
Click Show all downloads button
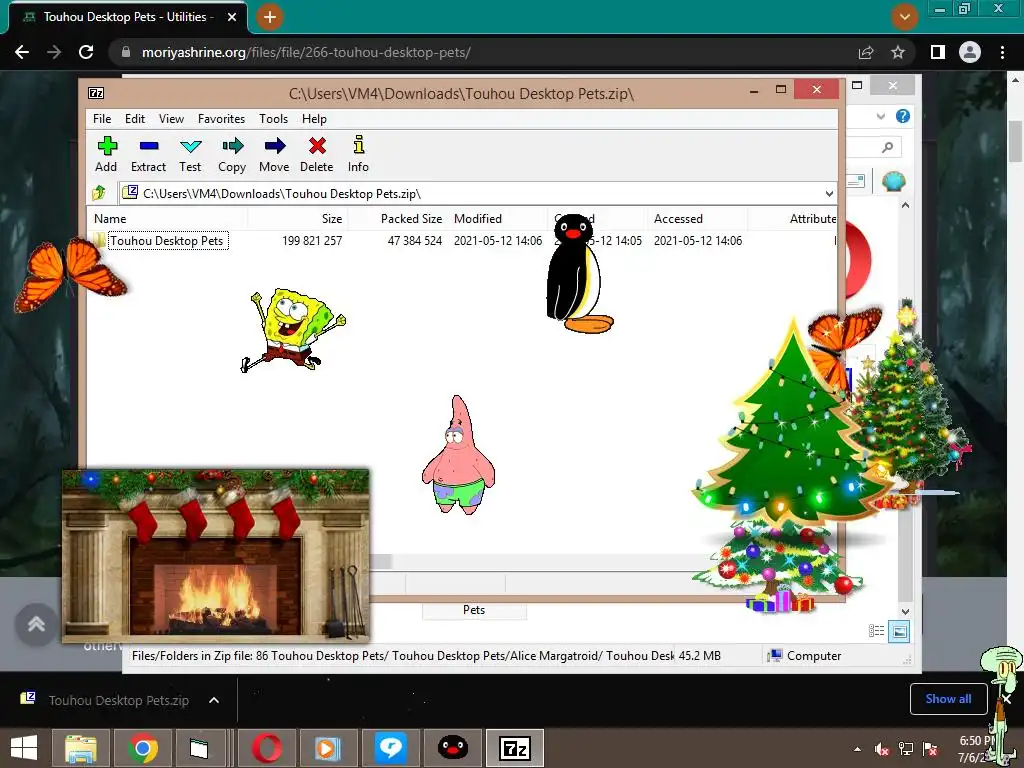(x=948, y=699)
